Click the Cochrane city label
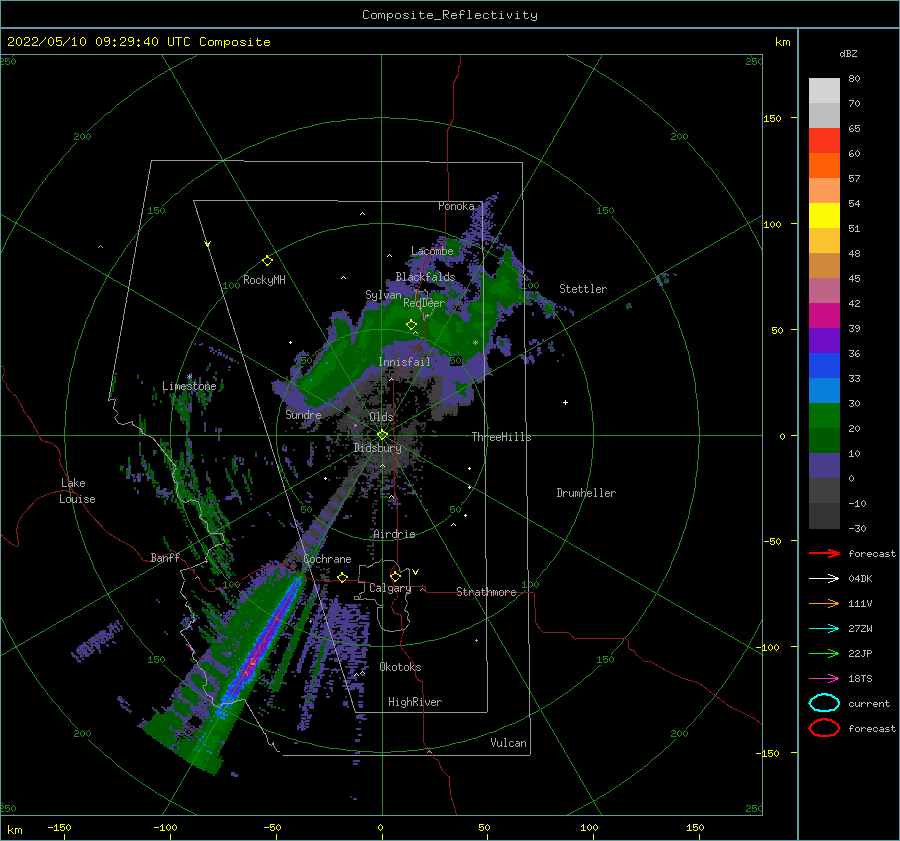This screenshot has height=841, width=900. coord(327,559)
